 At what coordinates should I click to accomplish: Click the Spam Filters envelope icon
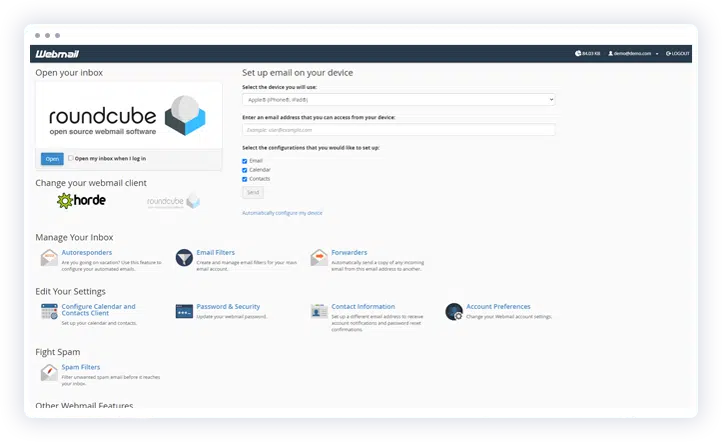point(49,373)
